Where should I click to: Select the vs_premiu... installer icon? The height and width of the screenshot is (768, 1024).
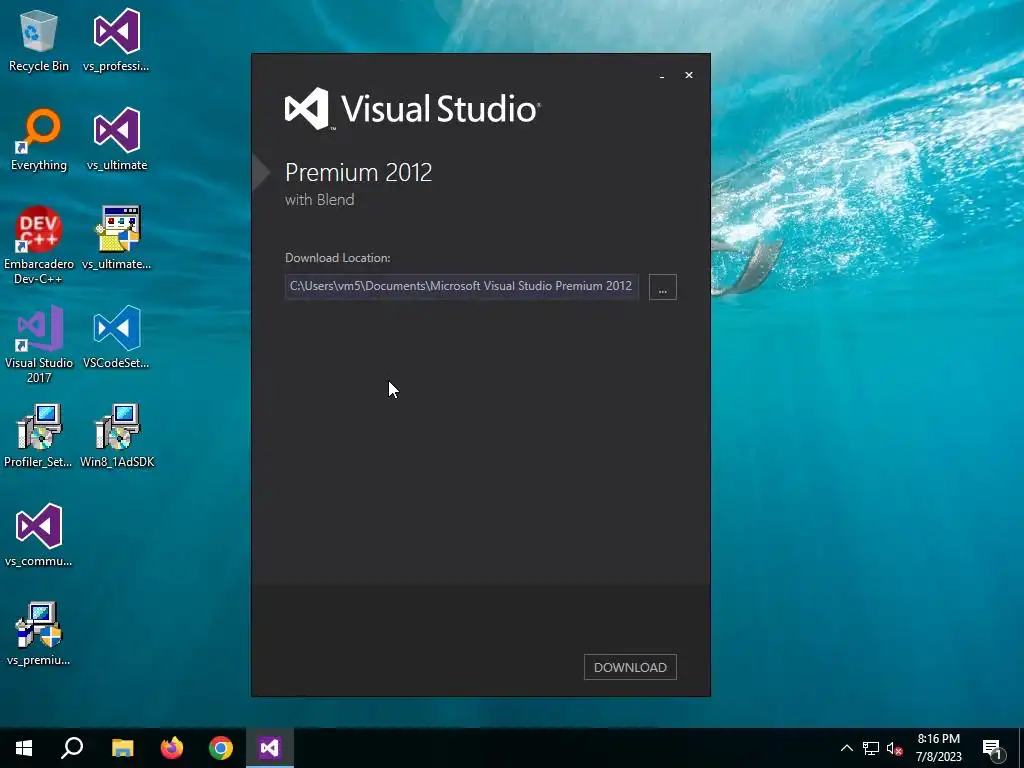click(x=39, y=634)
